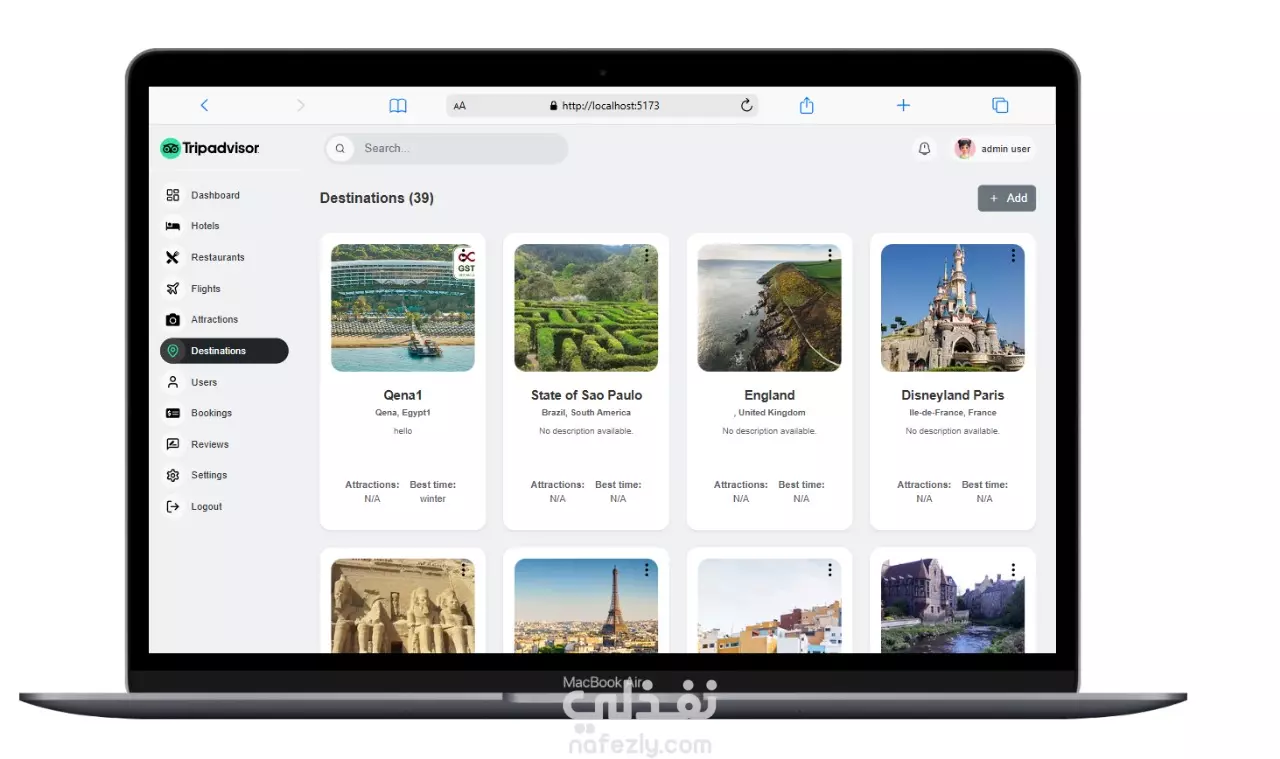Open Hotels in the sidebar
1280x759 pixels.
[x=224, y=226]
